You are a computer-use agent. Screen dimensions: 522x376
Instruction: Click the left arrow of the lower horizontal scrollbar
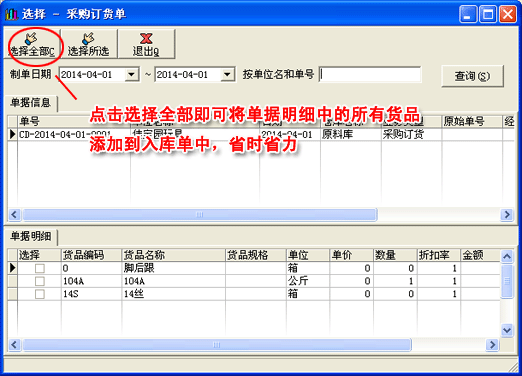point(14,344)
